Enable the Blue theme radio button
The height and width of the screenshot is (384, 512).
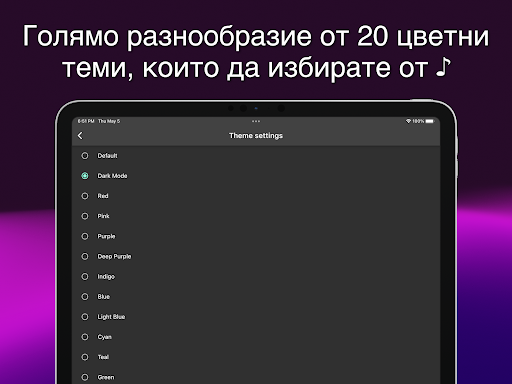click(x=85, y=297)
